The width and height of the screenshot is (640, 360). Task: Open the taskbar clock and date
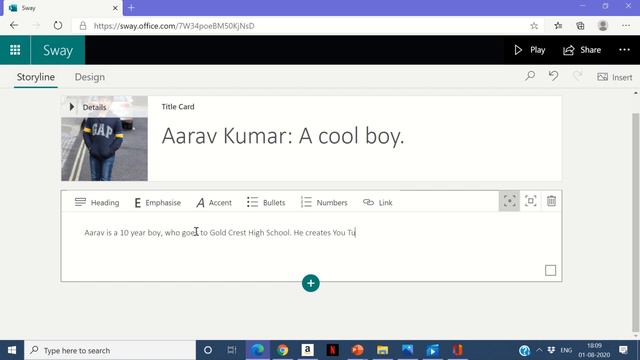point(594,350)
